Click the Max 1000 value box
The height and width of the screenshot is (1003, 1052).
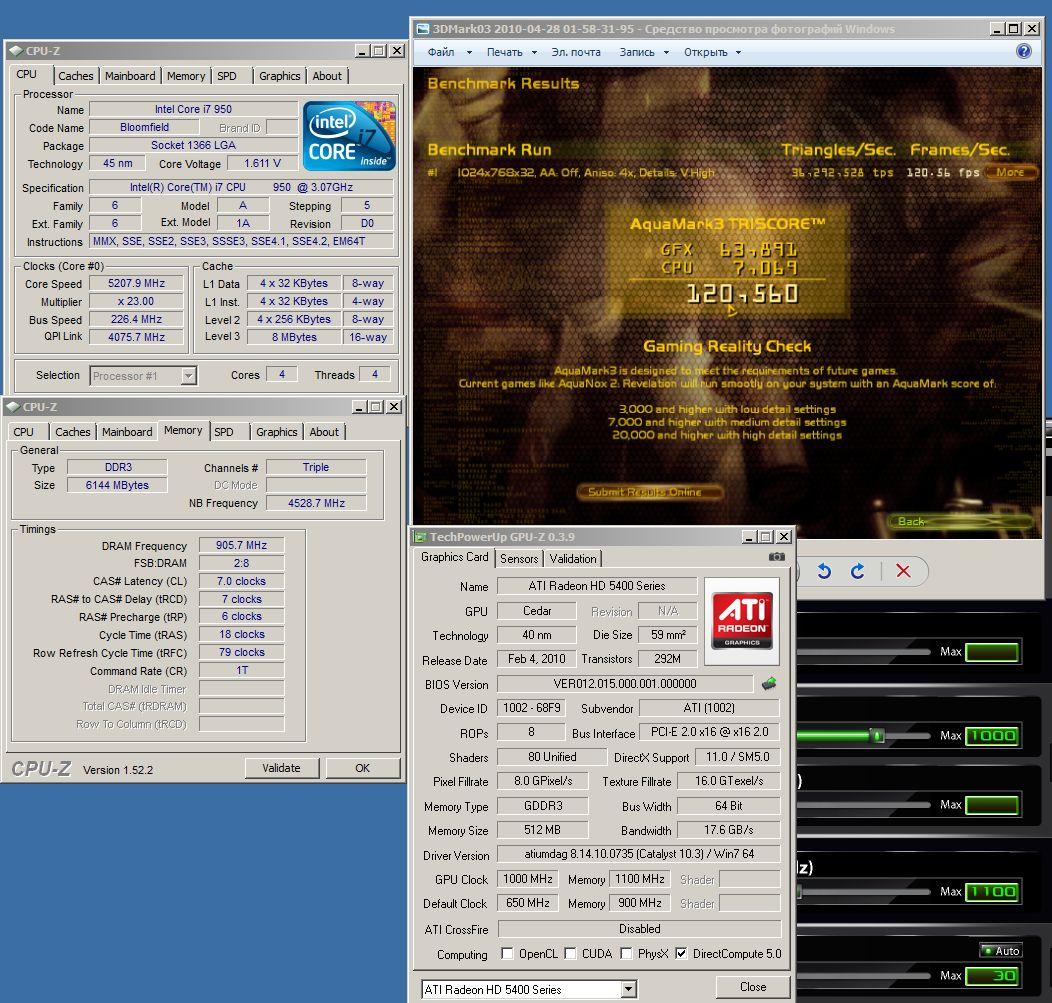(992, 736)
